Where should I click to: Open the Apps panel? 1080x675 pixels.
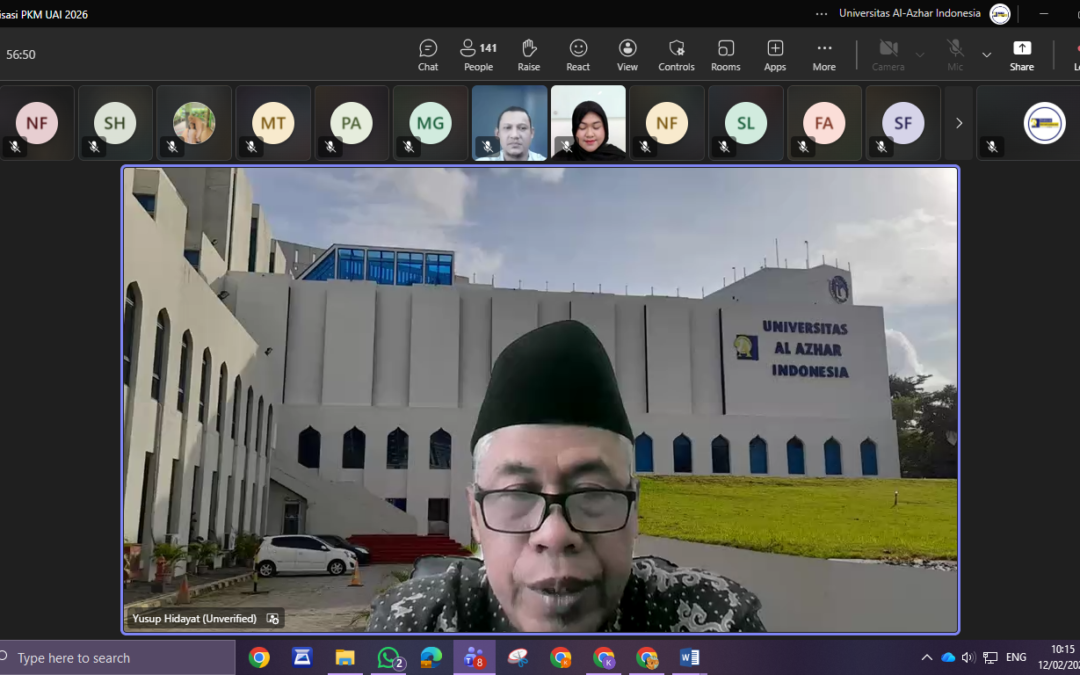point(775,55)
